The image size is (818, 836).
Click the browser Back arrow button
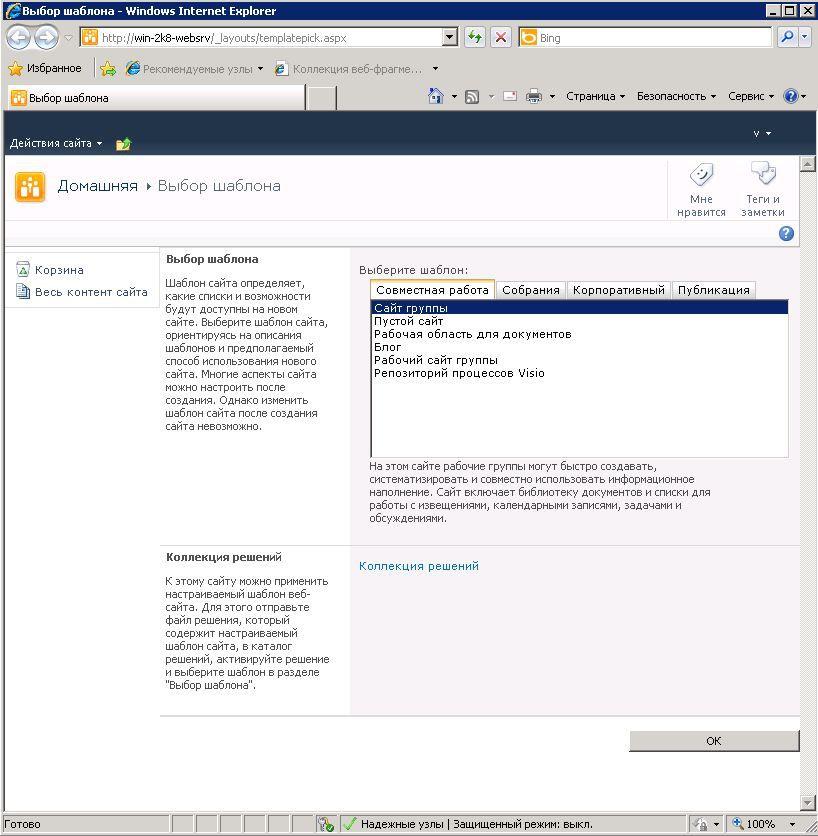pyautogui.click(x=19, y=38)
